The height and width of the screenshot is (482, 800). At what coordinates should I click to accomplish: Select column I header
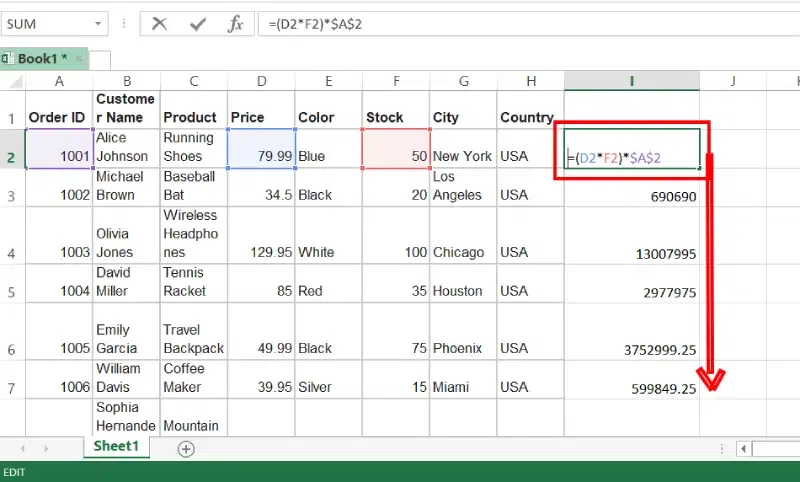(x=631, y=81)
